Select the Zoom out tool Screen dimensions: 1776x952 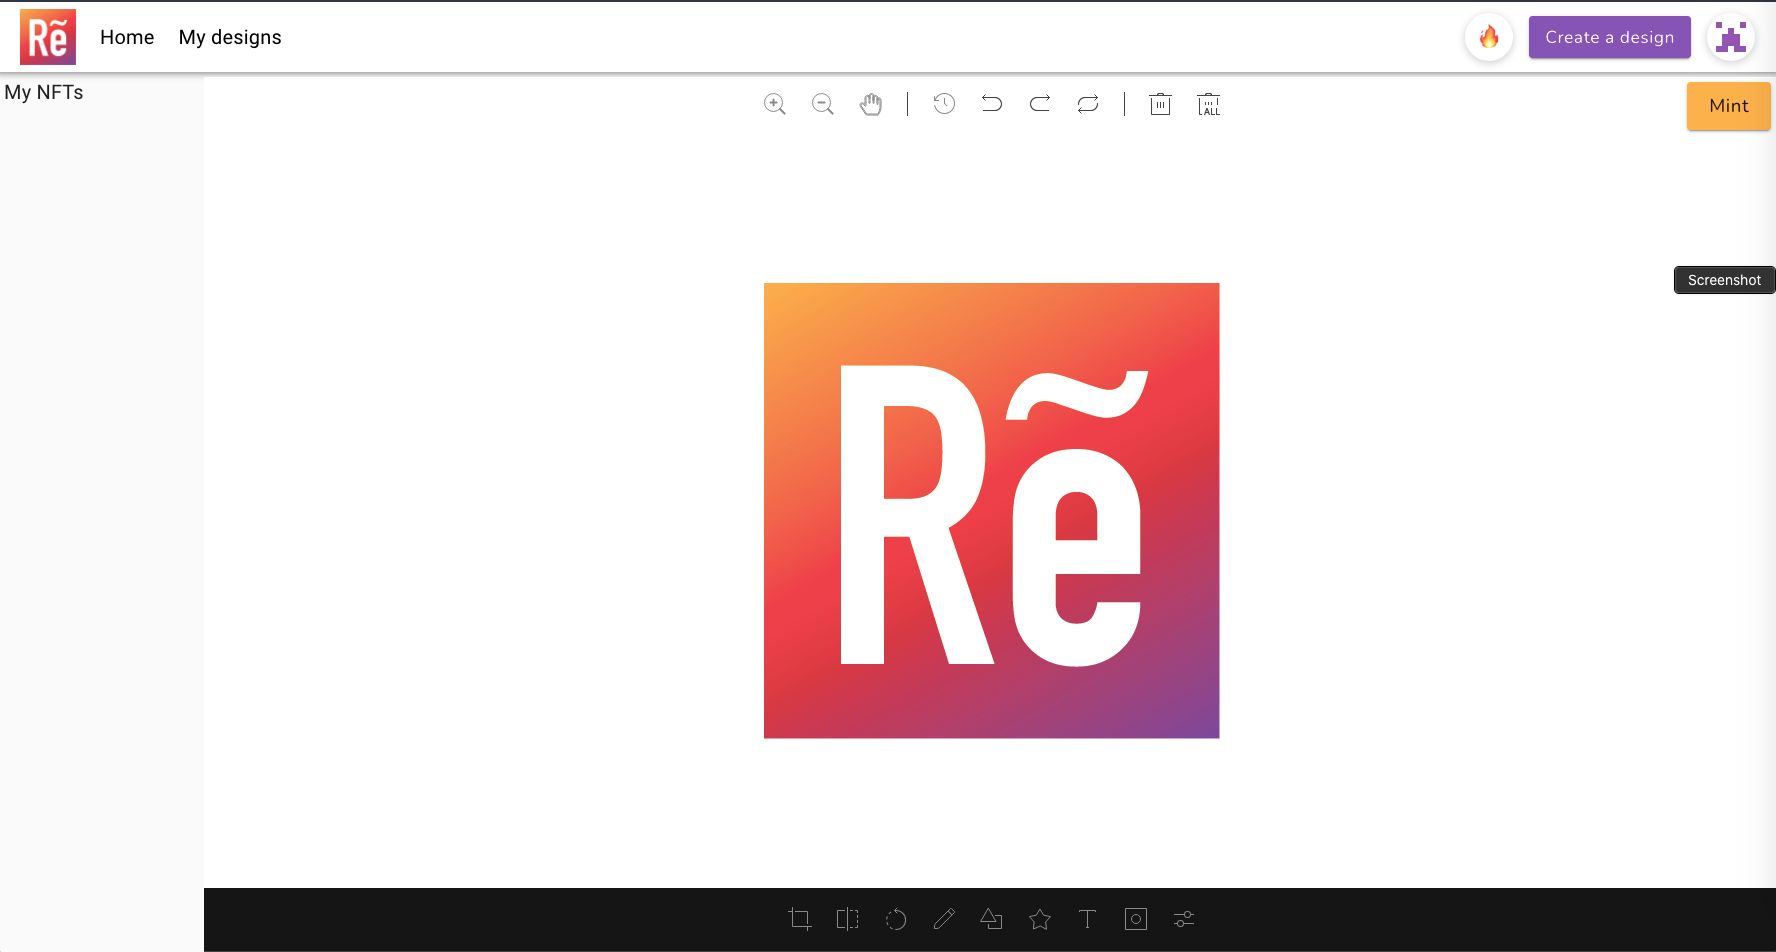coord(822,103)
